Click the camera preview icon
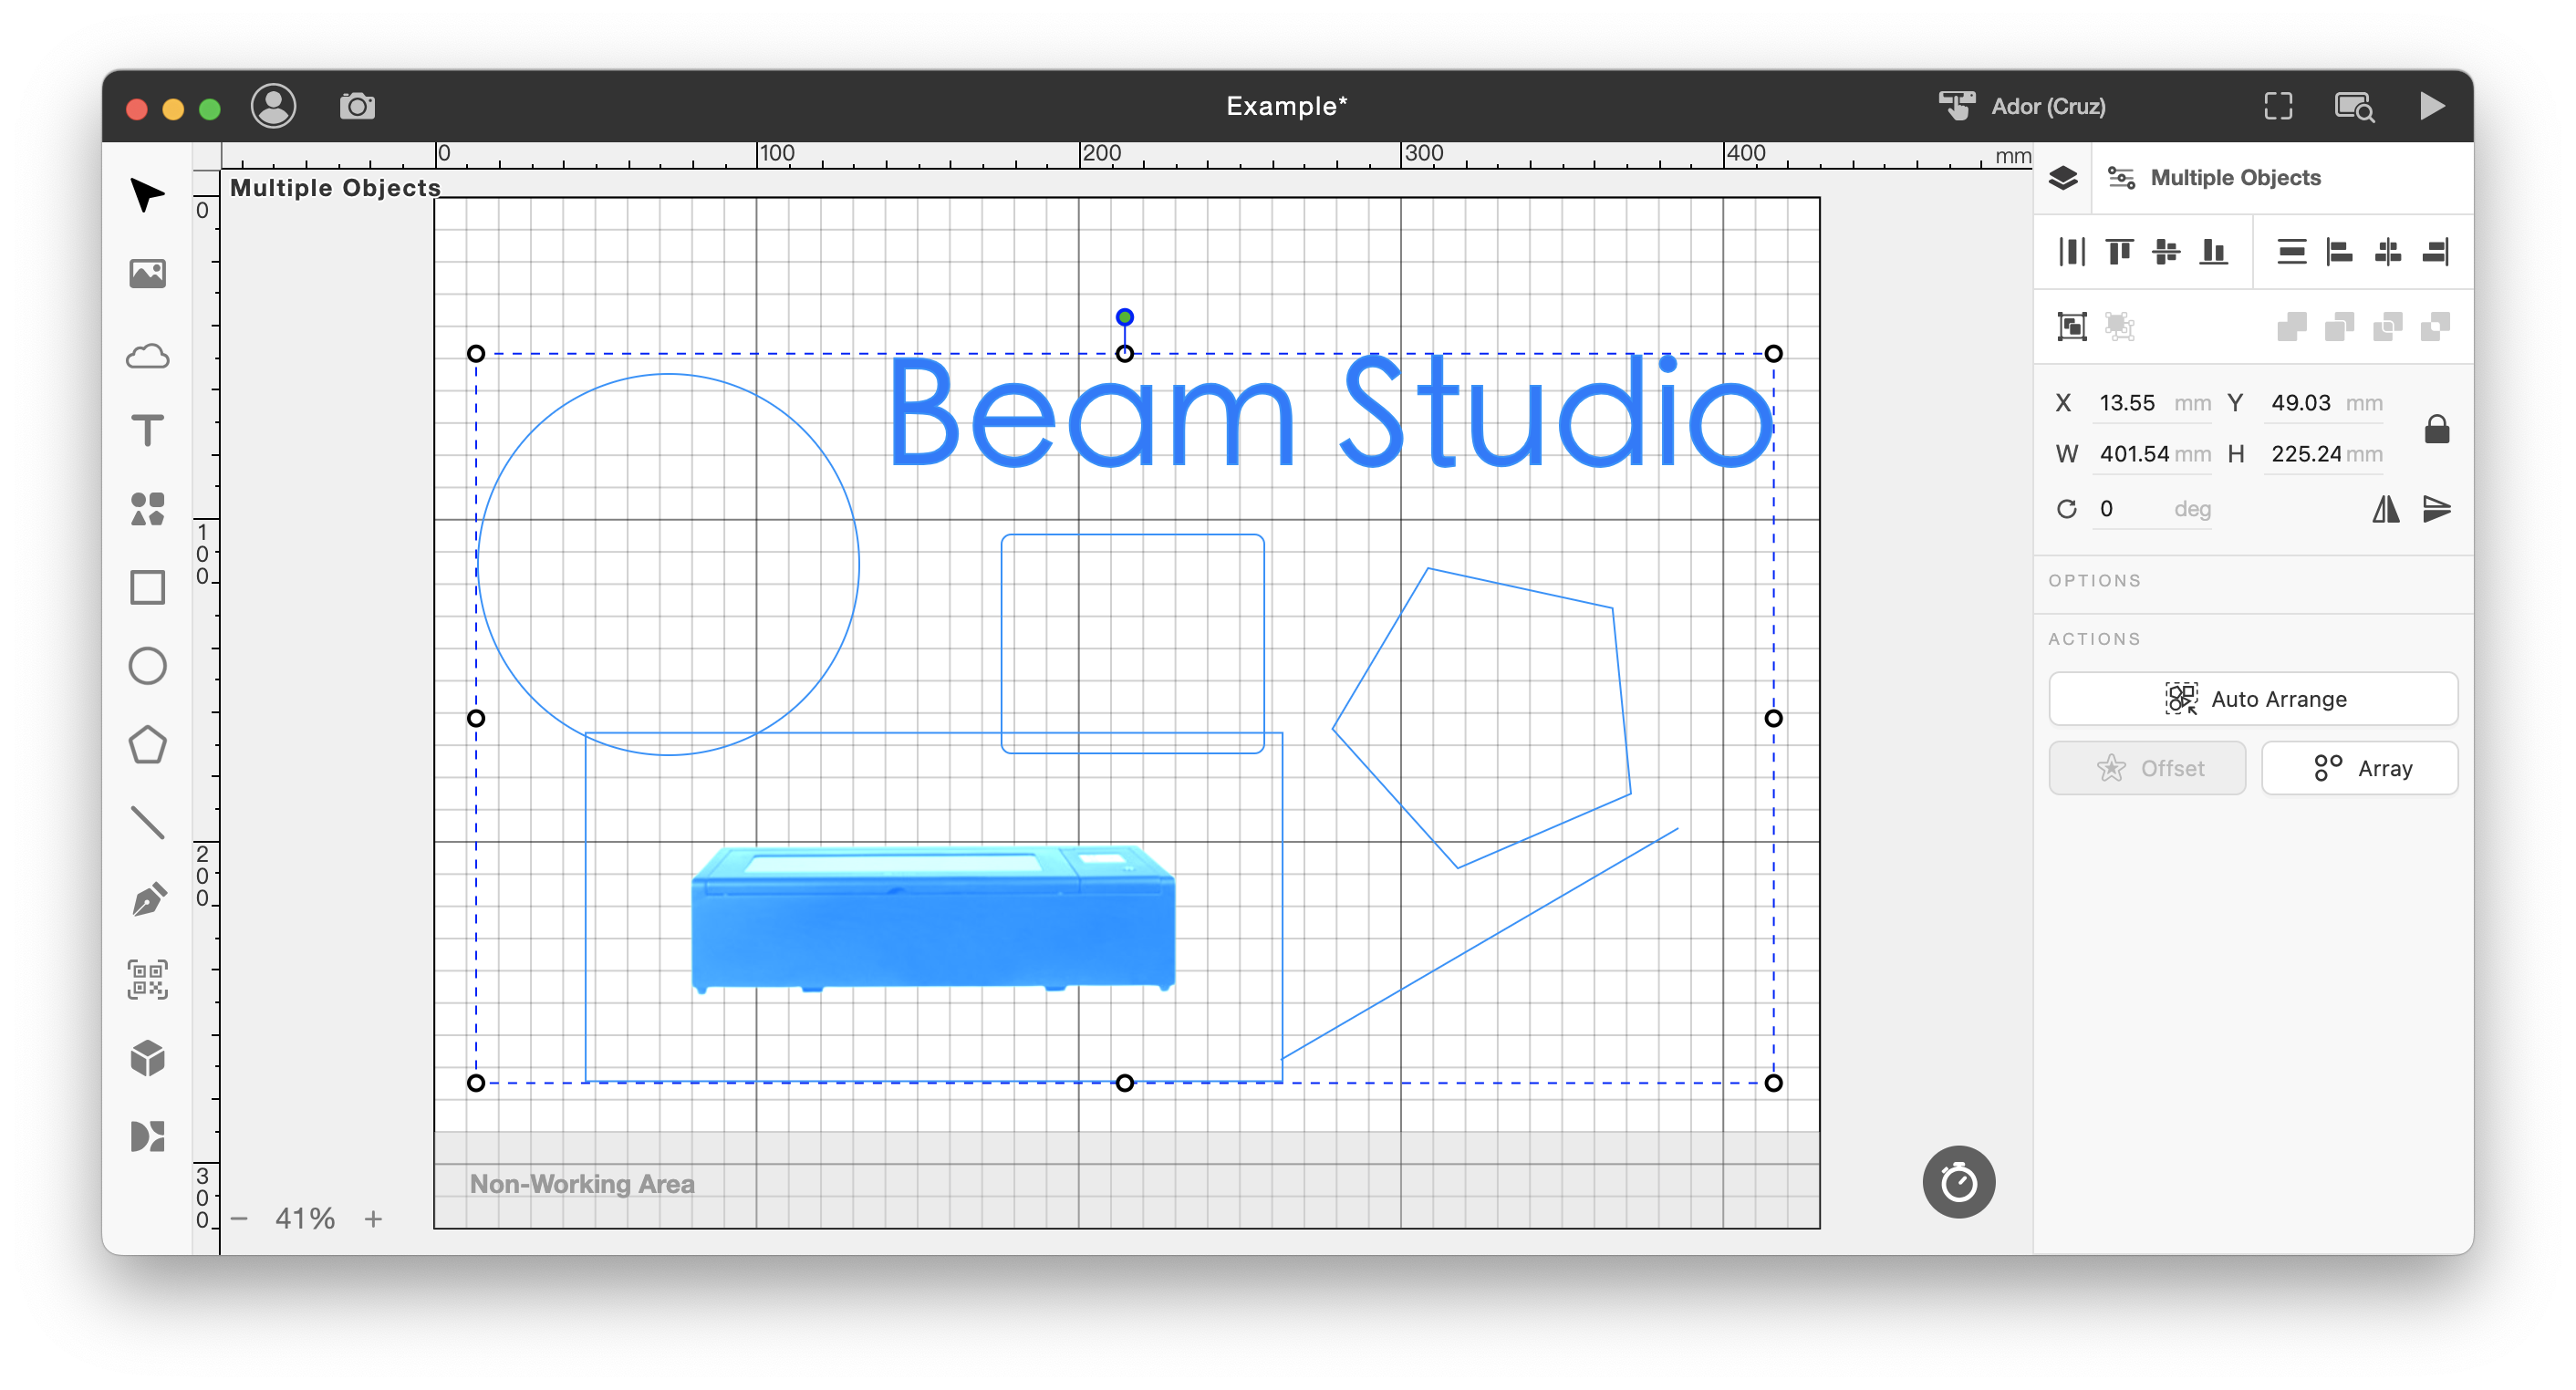This screenshot has height=1390, width=2576. 357,105
